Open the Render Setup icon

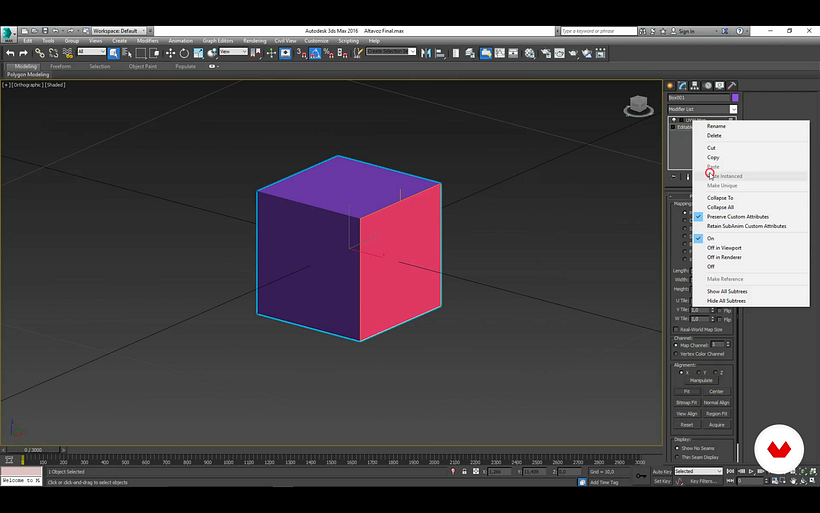click(x=545, y=53)
